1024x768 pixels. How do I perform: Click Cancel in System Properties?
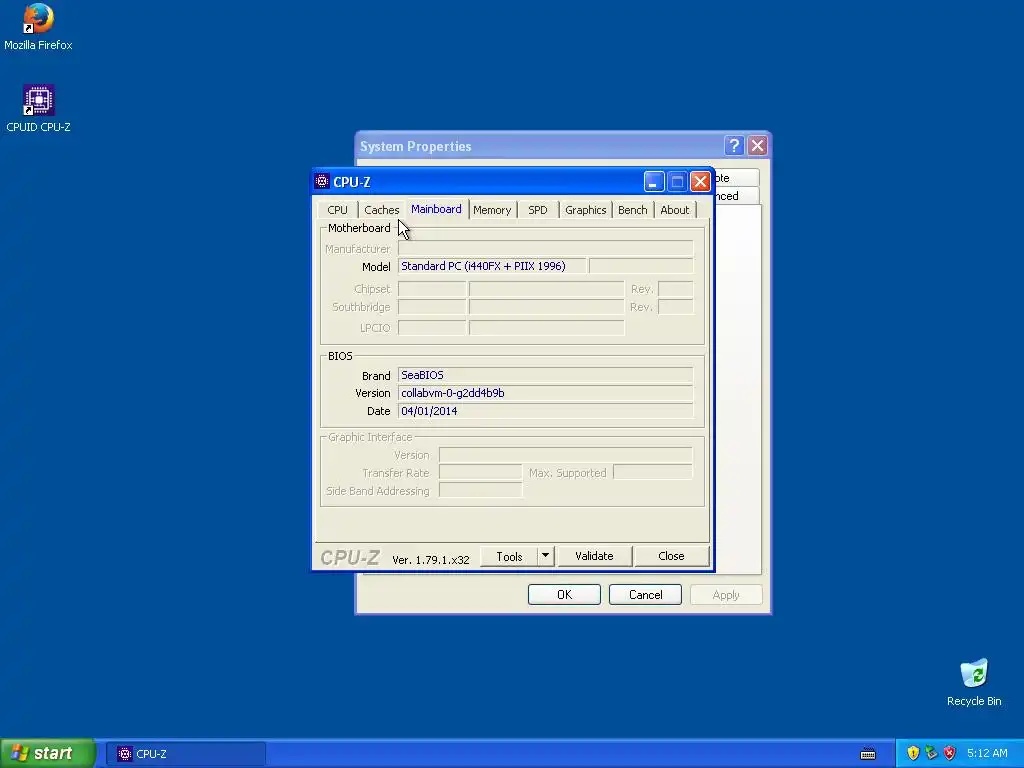pyautogui.click(x=645, y=595)
